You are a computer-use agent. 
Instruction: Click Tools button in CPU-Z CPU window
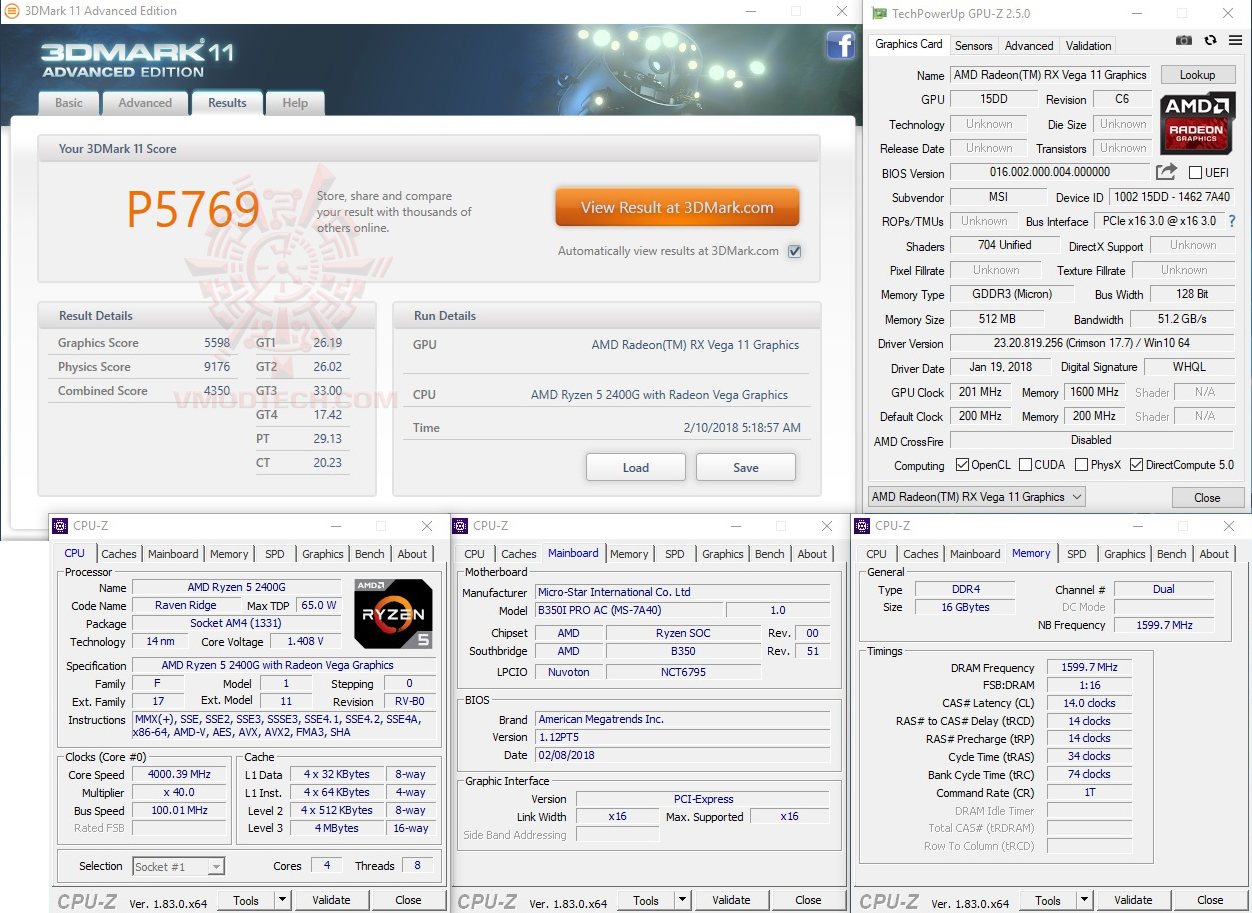246,900
